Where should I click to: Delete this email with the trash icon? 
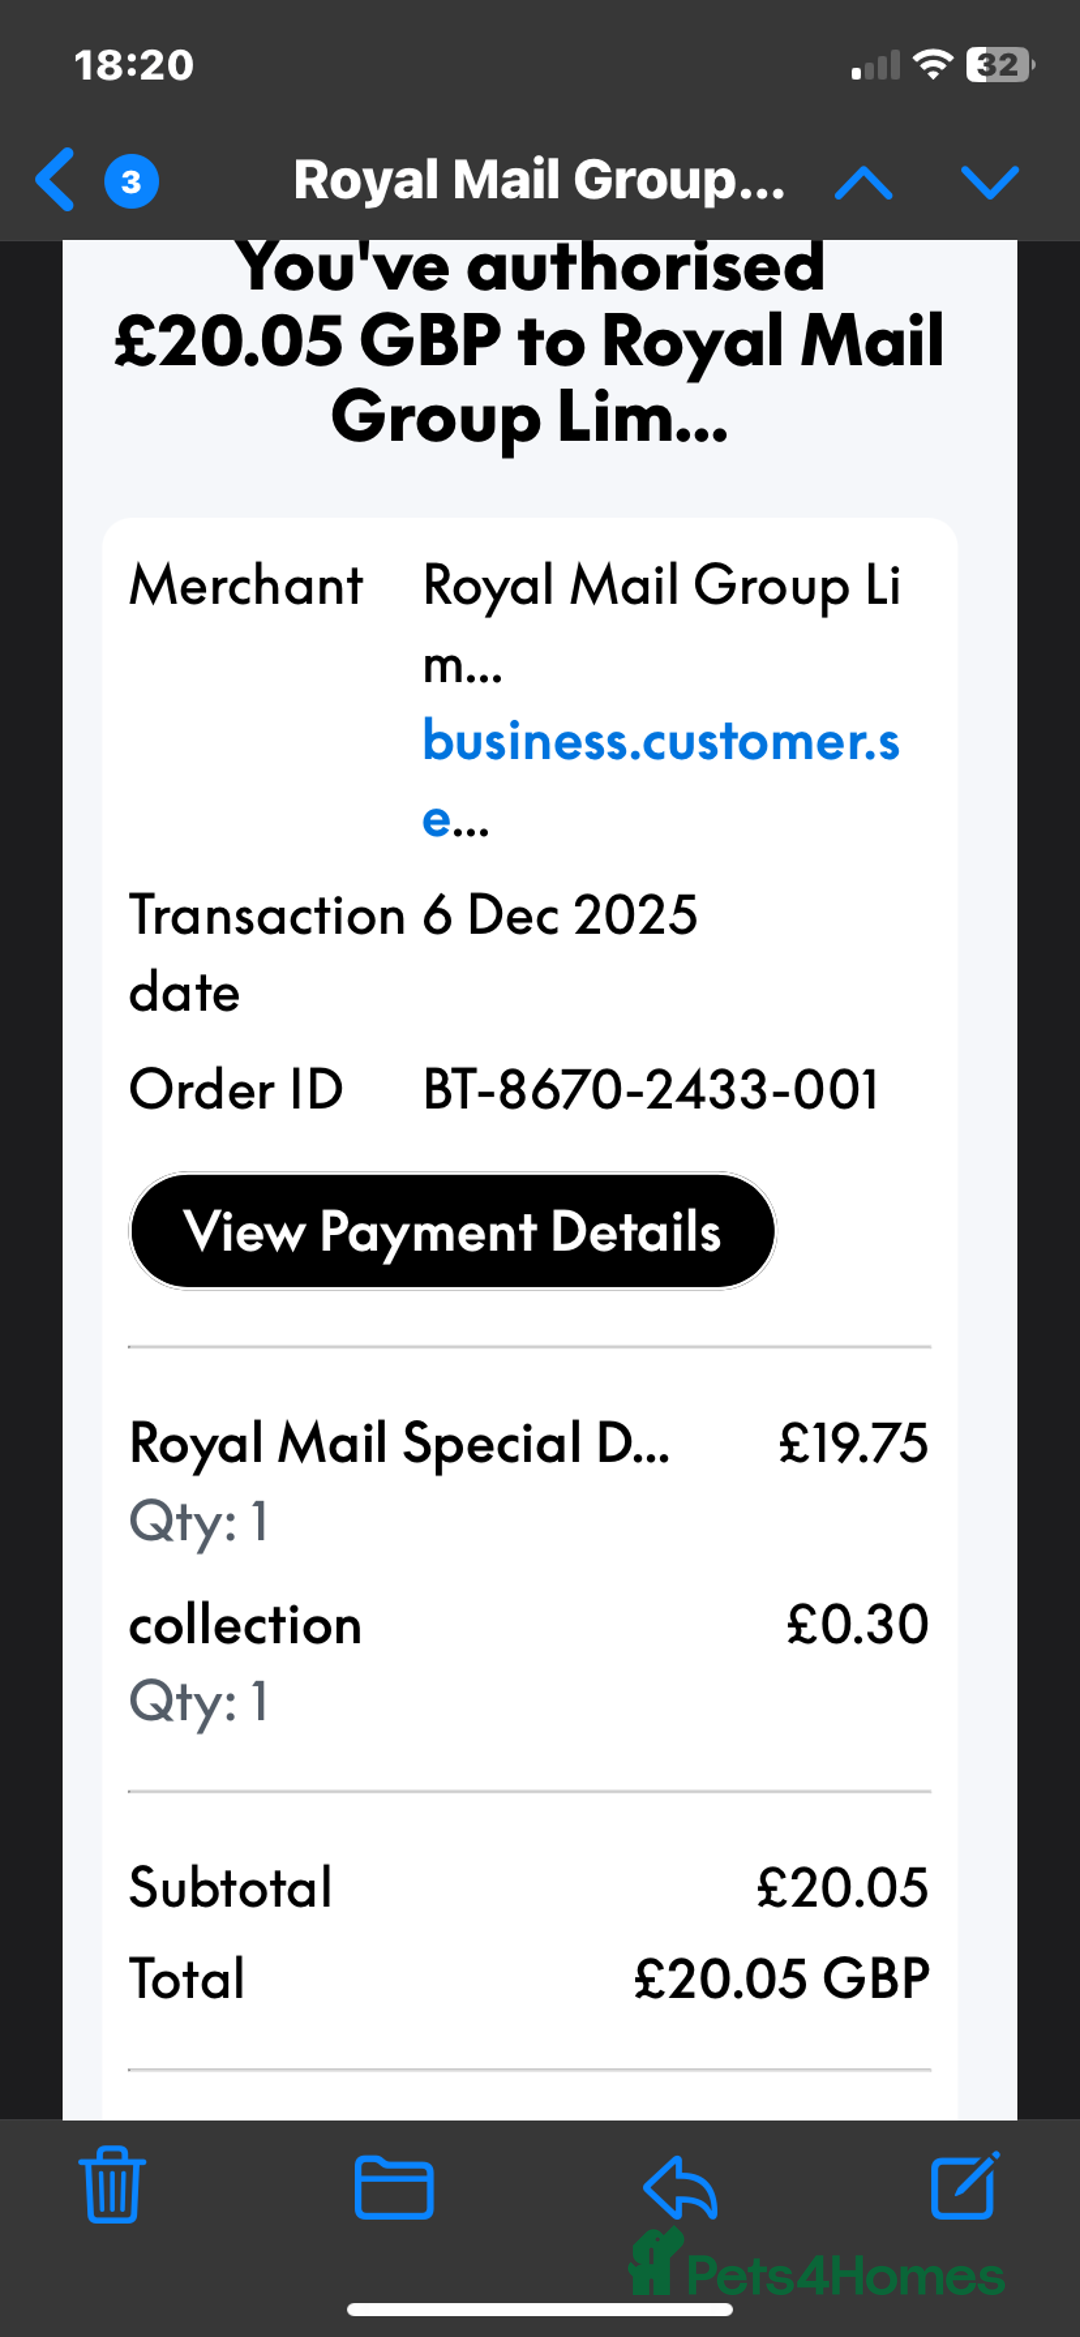(x=111, y=2185)
